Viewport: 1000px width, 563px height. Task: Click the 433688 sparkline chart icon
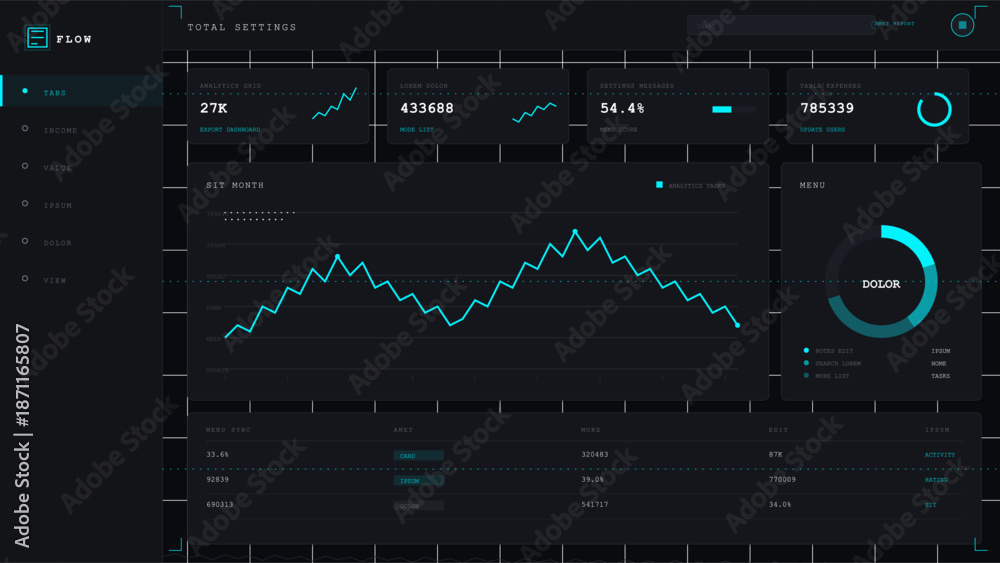534,112
